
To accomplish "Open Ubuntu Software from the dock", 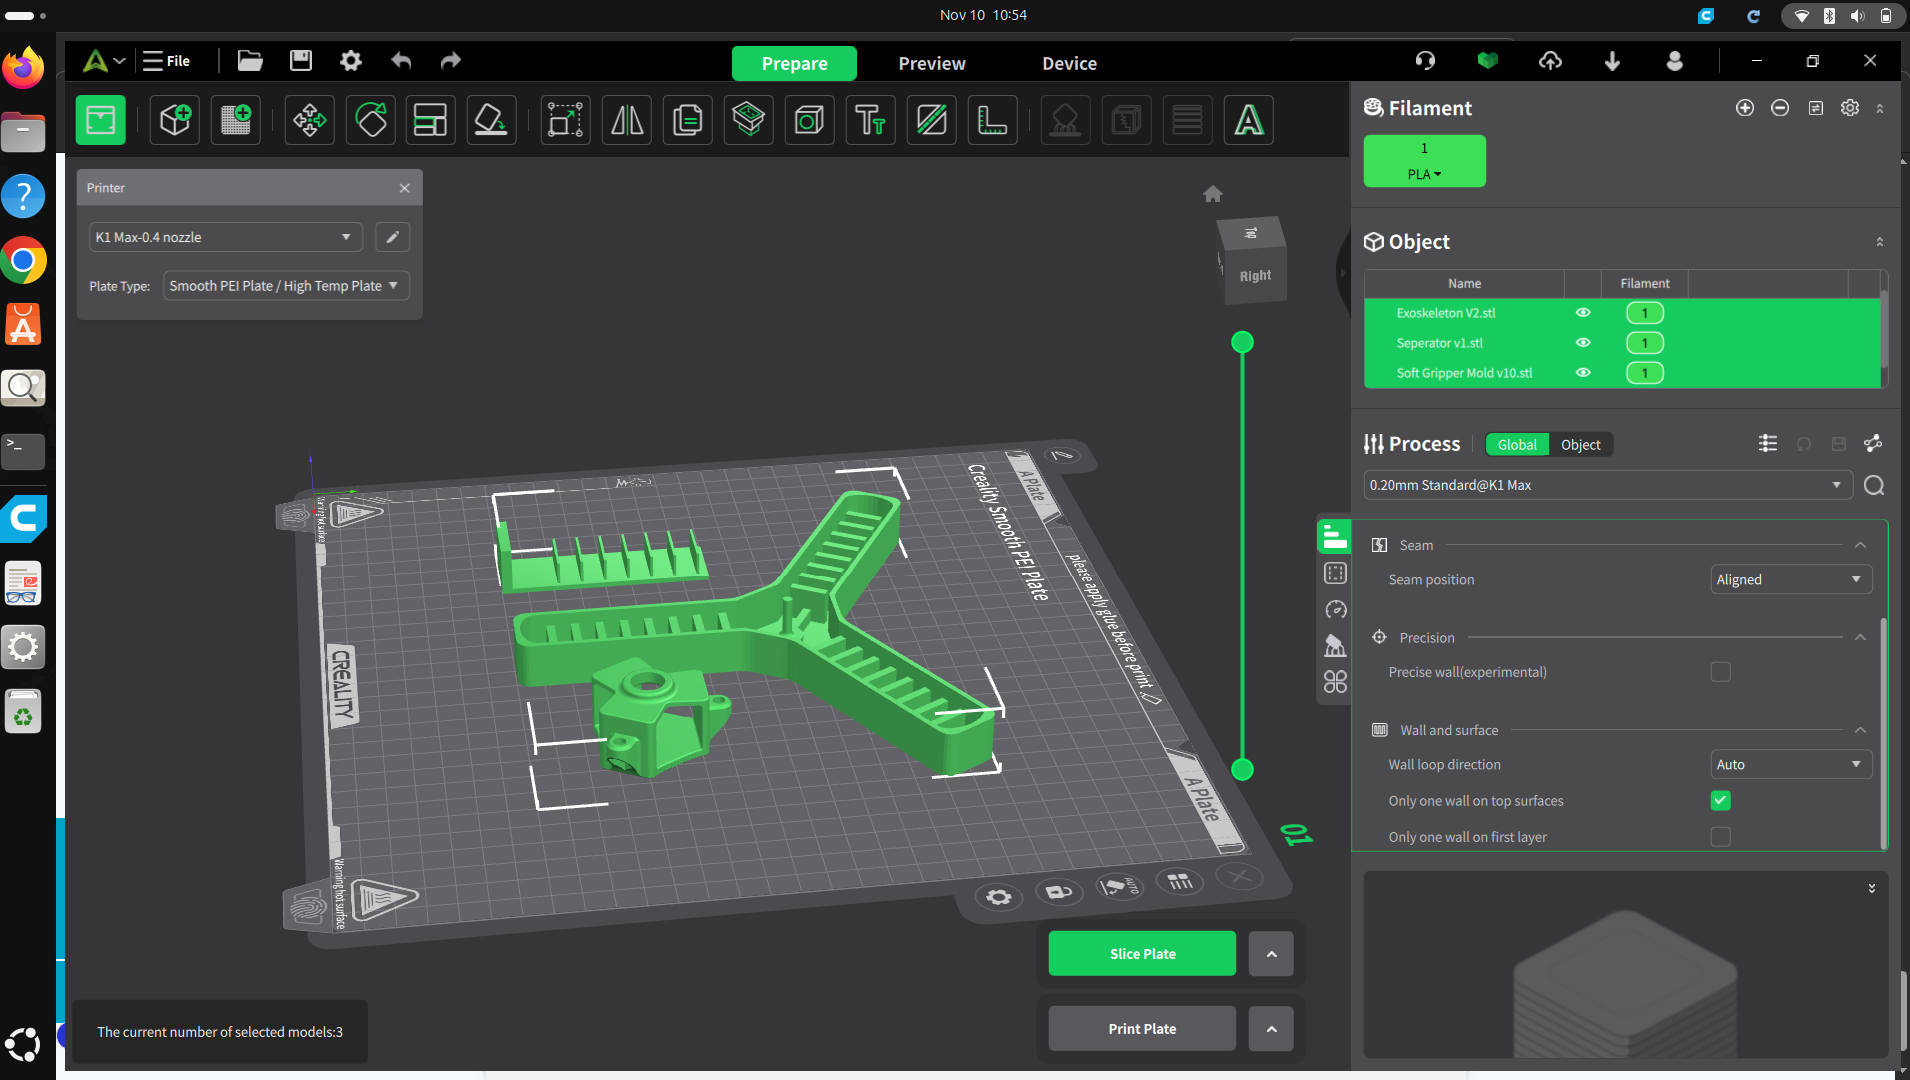I will (23, 324).
